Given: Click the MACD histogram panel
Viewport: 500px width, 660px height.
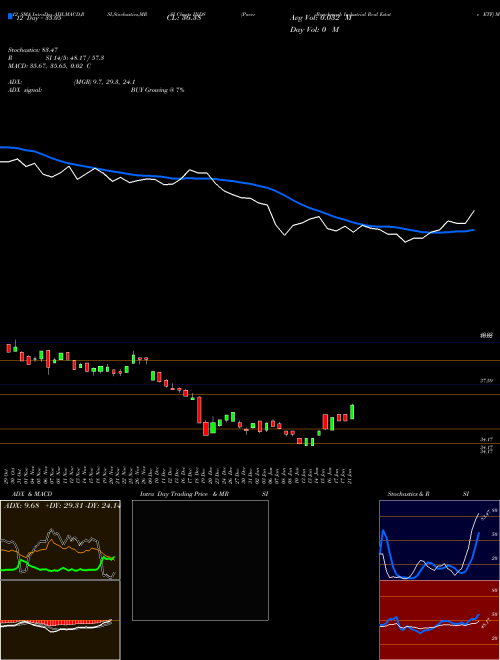Looking at the screenshot, I should pyautogui.click(x=60, y=620).
